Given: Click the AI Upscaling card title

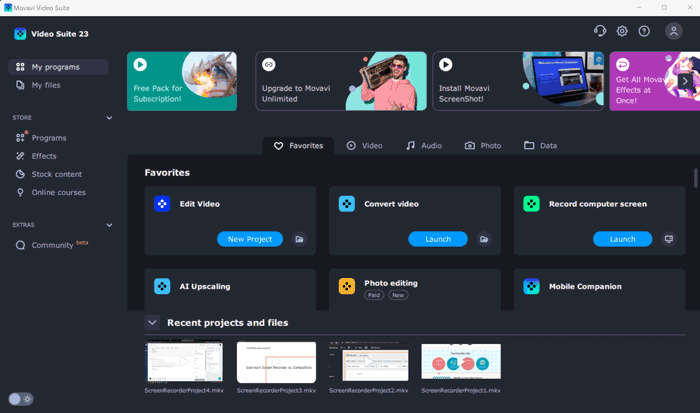Looking at the screenshot, I should pyautogui.click(x=205, y=286).
